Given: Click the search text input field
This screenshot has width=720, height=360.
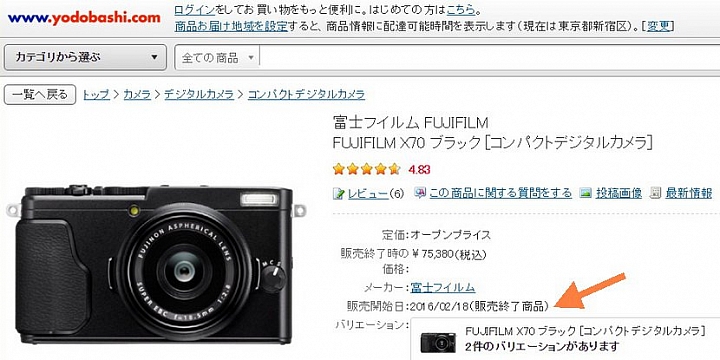Looking at the screenshot, I should click(x=489, y=58).
